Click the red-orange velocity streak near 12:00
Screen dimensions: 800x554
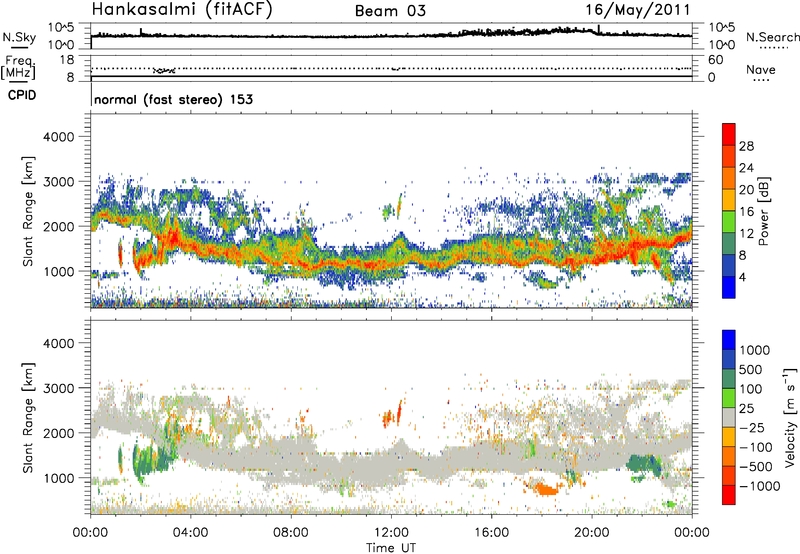click(399, 411)
